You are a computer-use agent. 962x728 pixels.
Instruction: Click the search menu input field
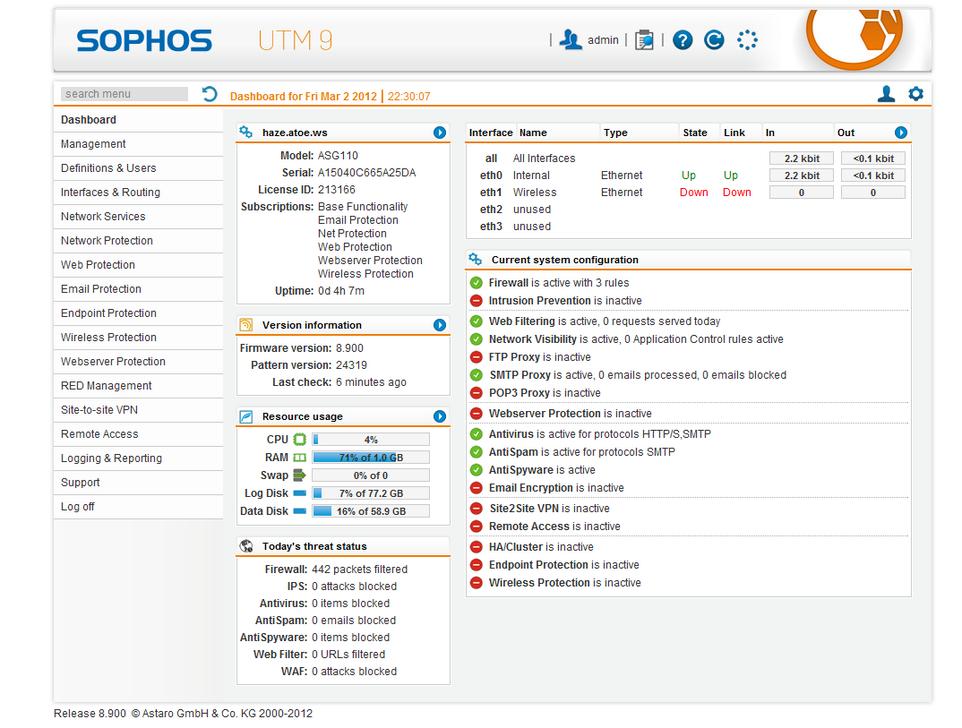click(x=124, y=94)
